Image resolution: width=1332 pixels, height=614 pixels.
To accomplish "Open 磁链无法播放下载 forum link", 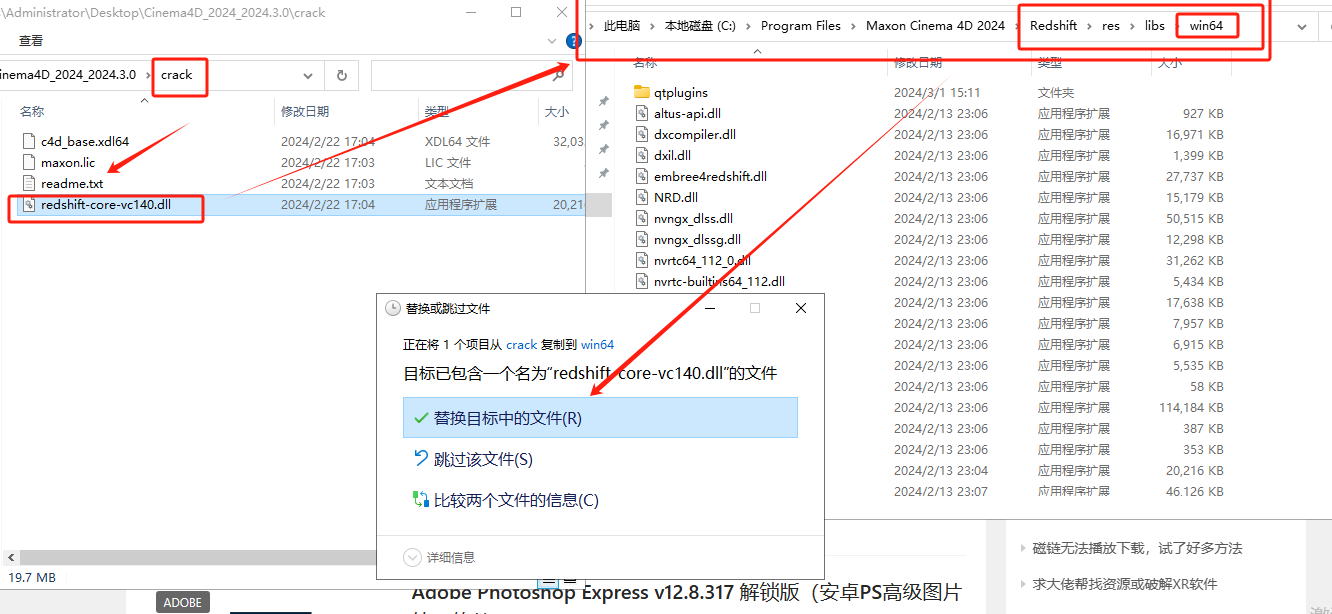I will point(1138,549).
